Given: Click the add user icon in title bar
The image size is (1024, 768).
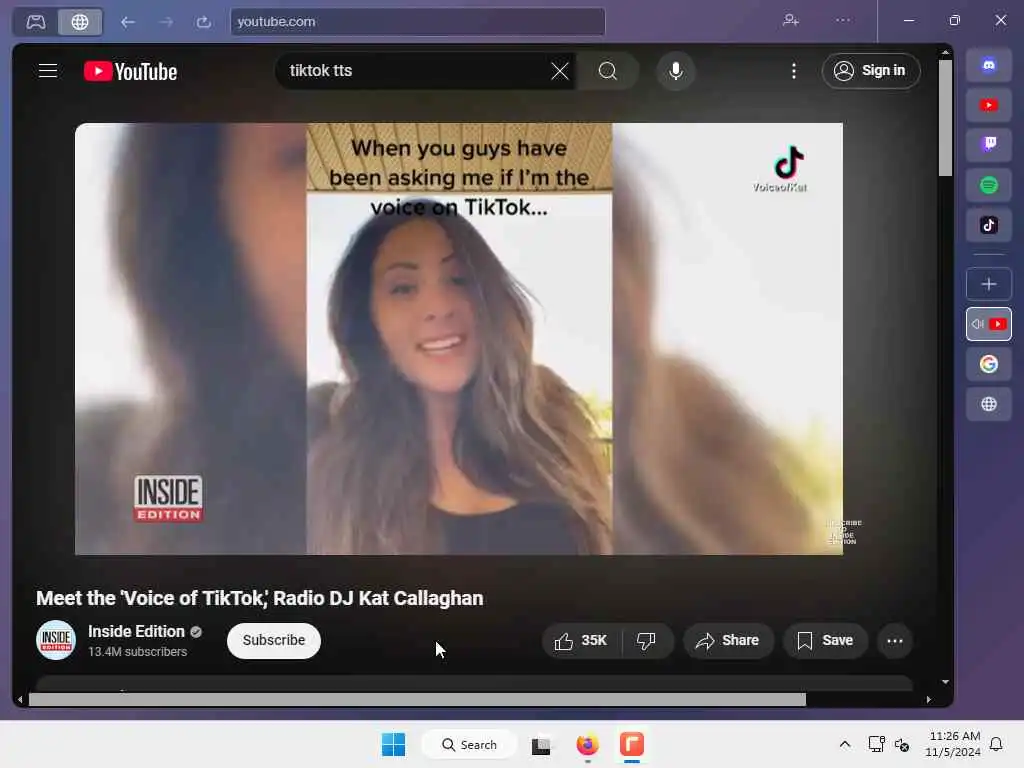Looking at the screenshot, I should pos(791,20).
